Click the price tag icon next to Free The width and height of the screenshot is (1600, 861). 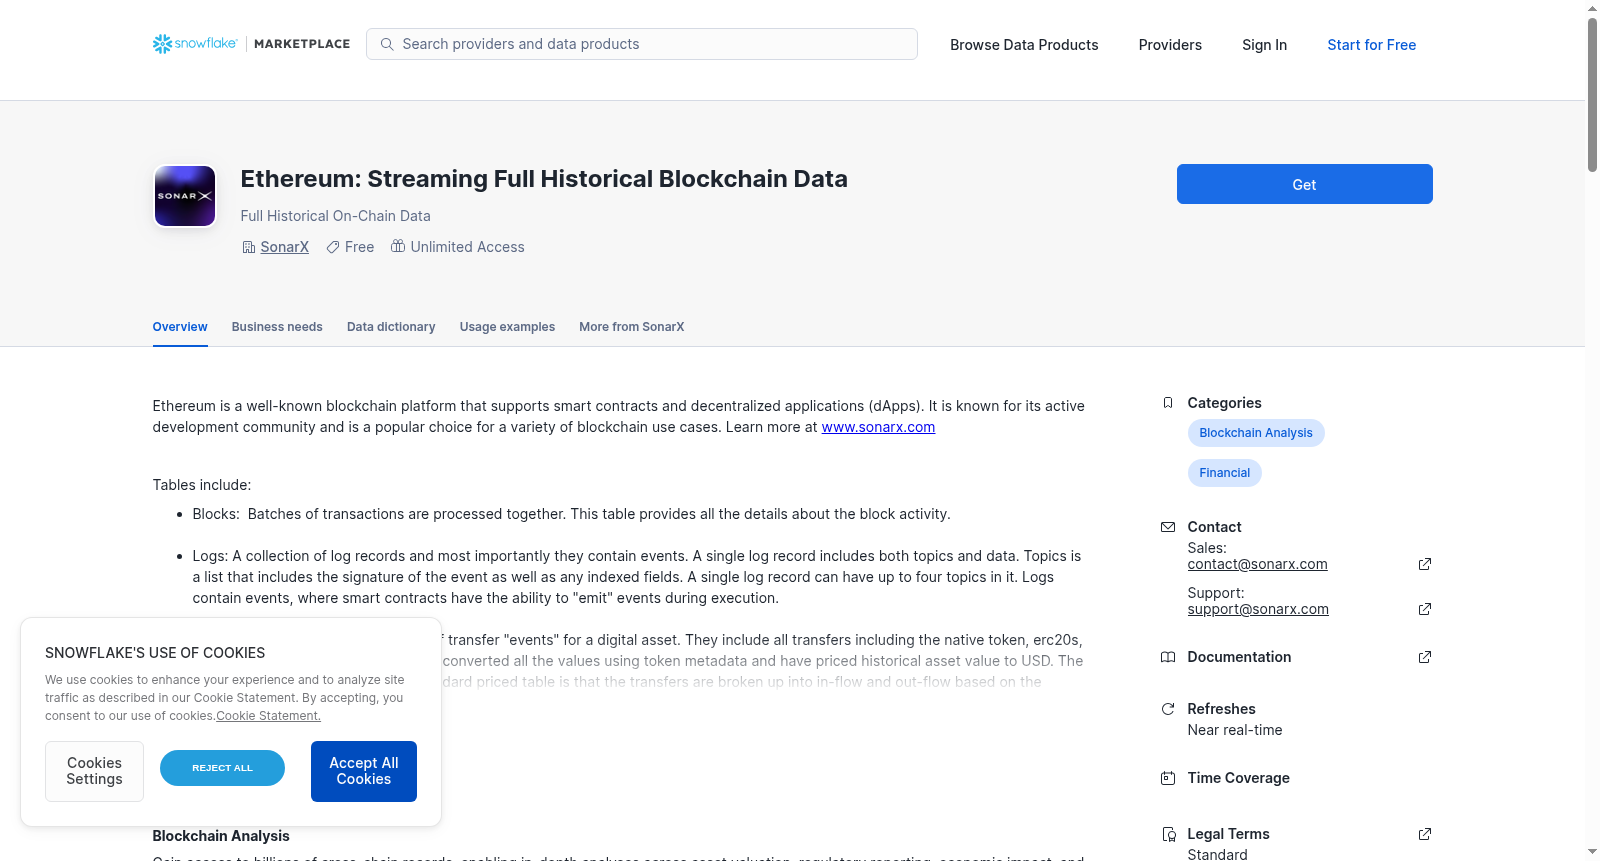(333, 247)
